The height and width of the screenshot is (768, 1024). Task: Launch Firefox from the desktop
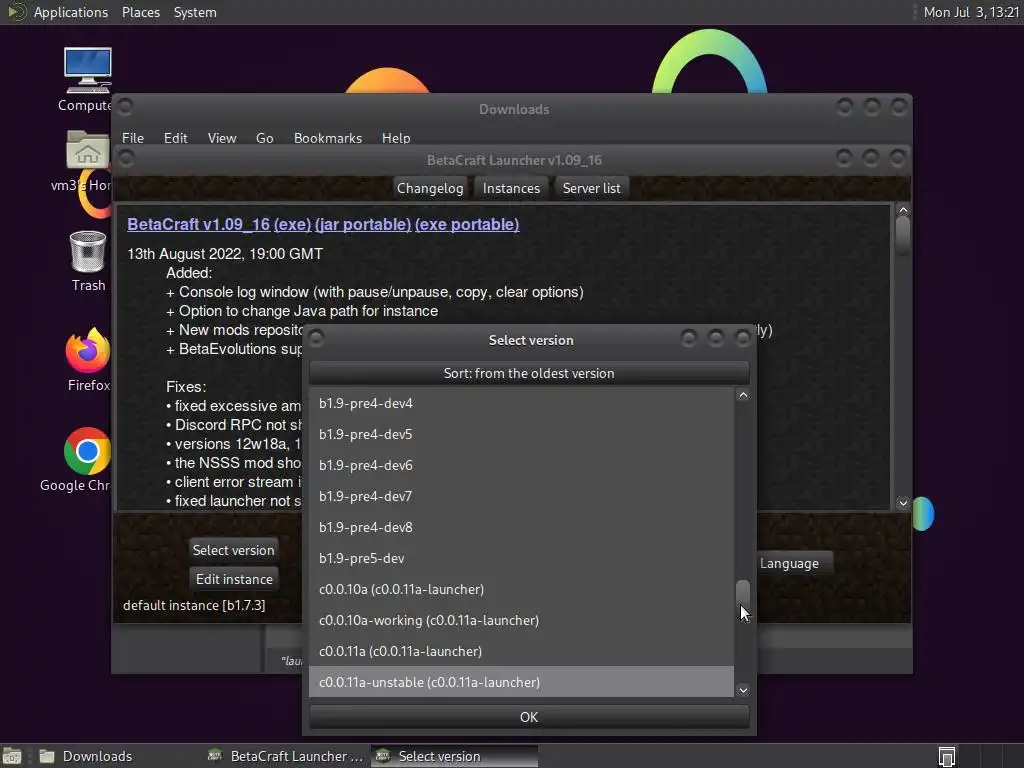(x=88, y=359)
